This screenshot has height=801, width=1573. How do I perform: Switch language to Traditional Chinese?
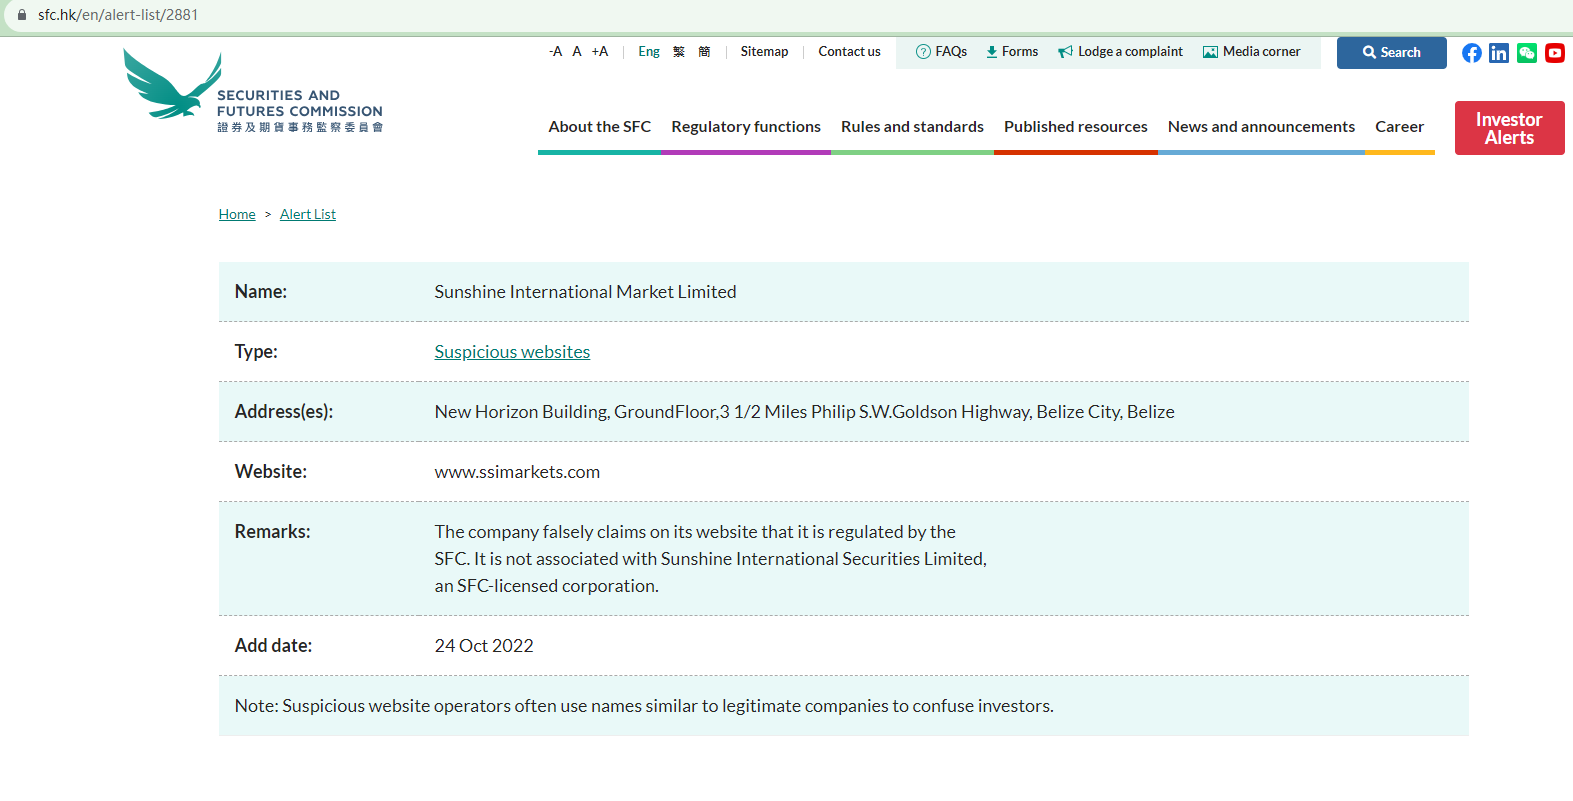tap(679, 52)
